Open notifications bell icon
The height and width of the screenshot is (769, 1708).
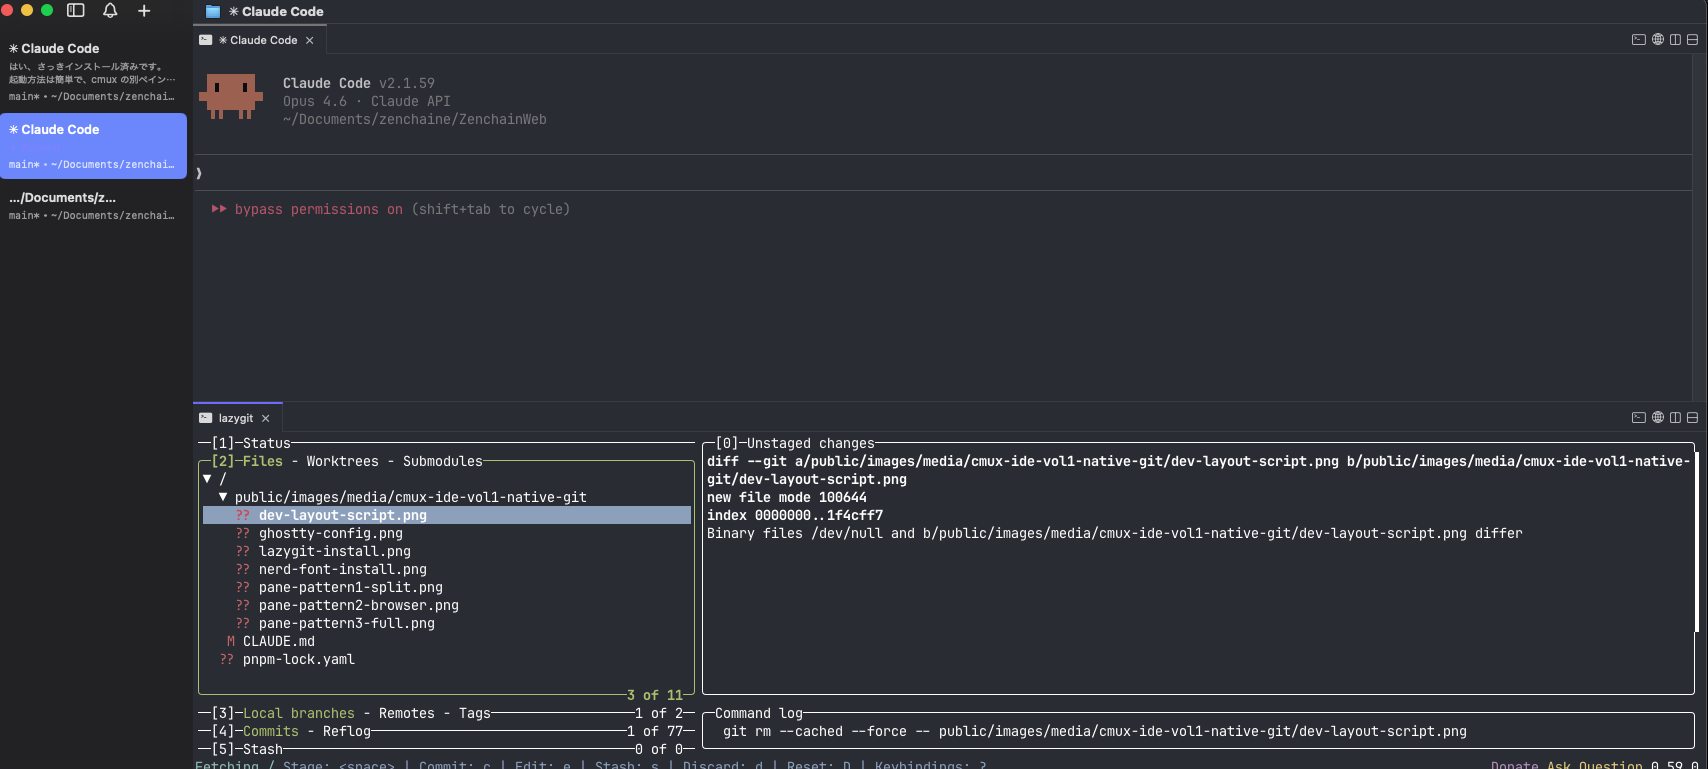110,10
